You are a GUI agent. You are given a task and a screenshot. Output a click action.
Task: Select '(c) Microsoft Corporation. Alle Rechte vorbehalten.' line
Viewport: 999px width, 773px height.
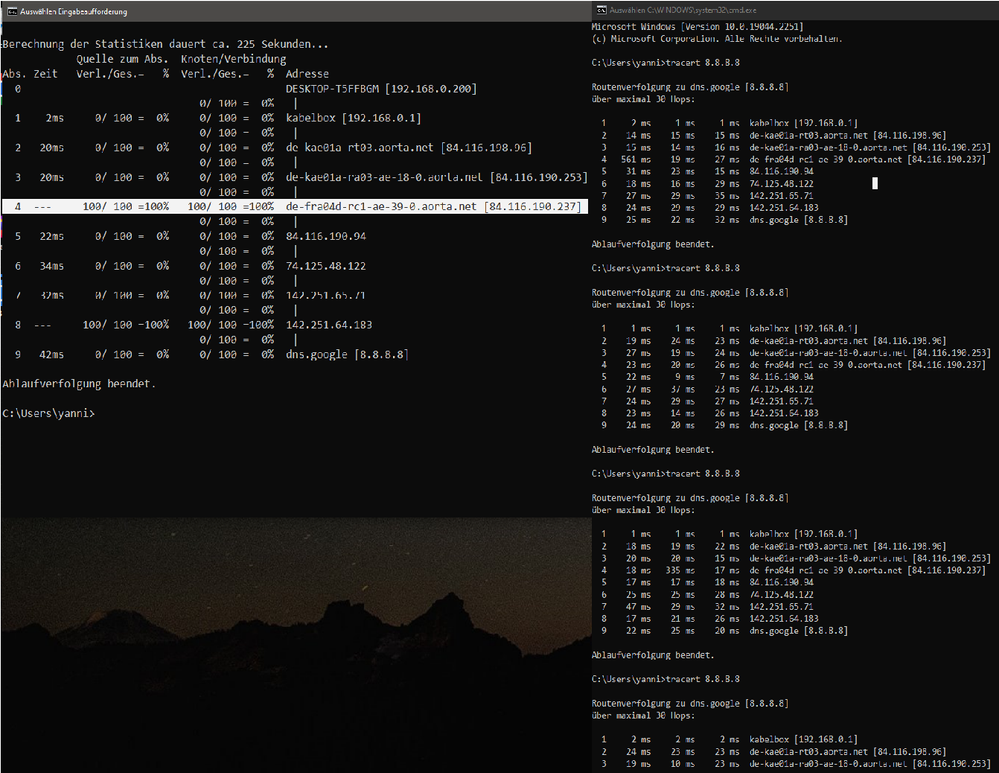[x=717, y=39]
